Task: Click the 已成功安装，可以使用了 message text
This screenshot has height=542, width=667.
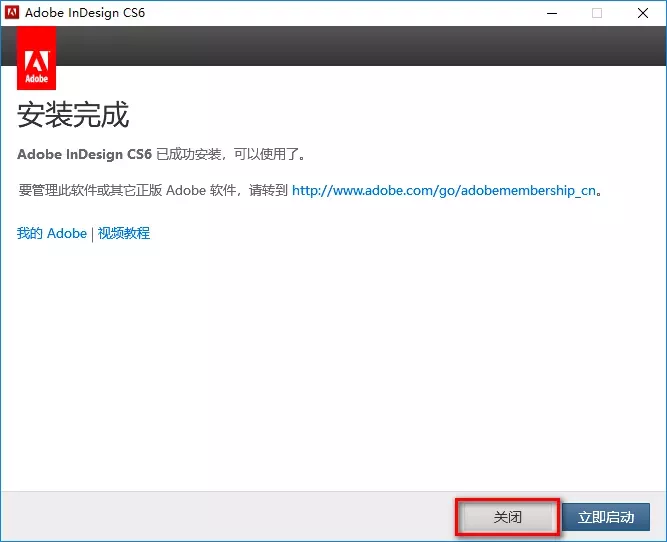Action: click(x=231, y=155)
